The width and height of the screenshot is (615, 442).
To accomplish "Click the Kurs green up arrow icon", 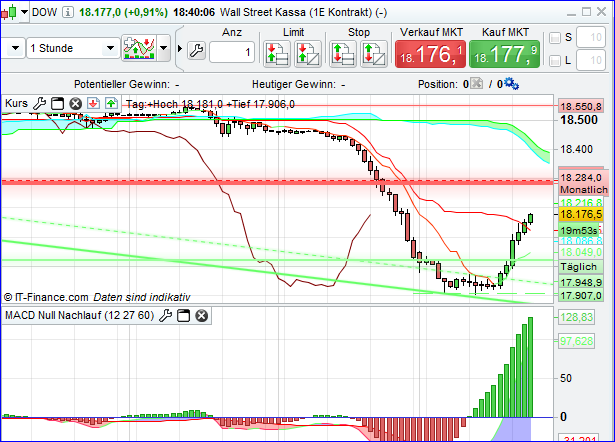I will tap(111, 104).
